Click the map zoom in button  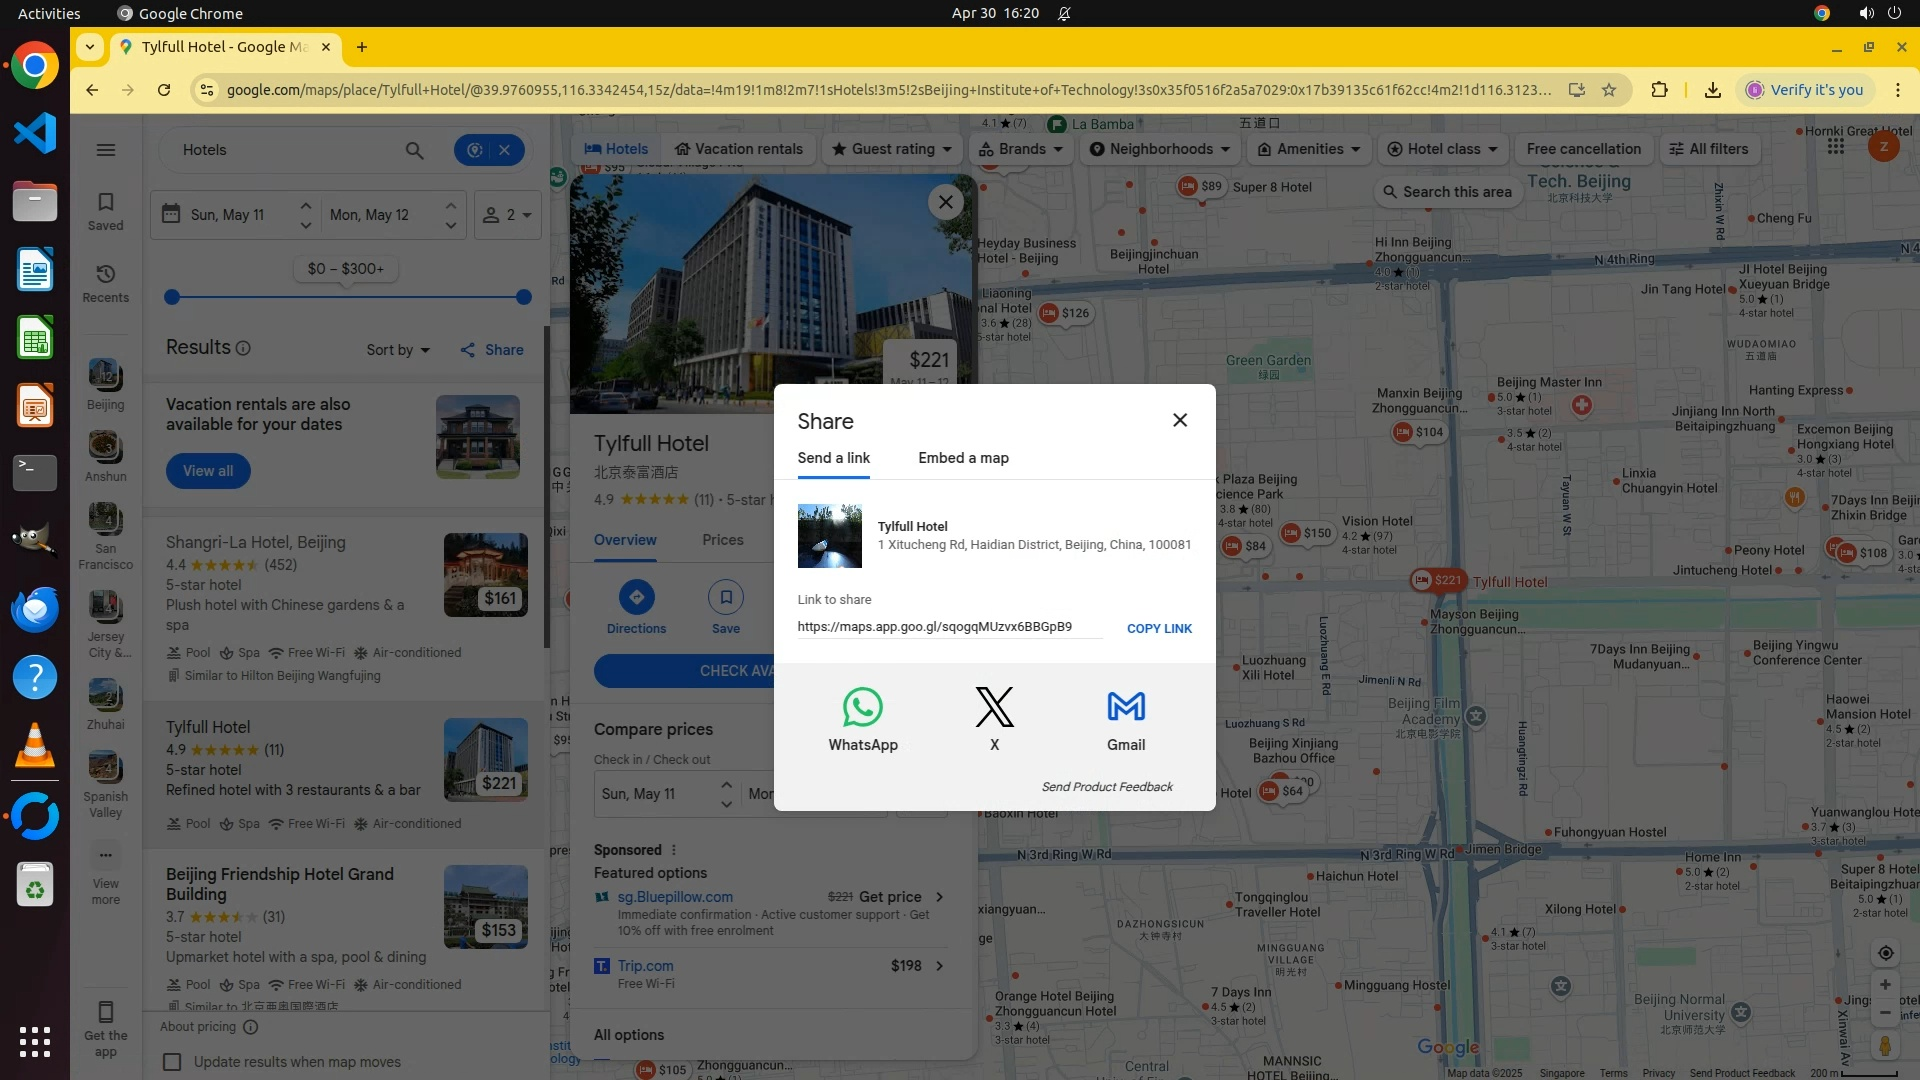point(1885,985)
